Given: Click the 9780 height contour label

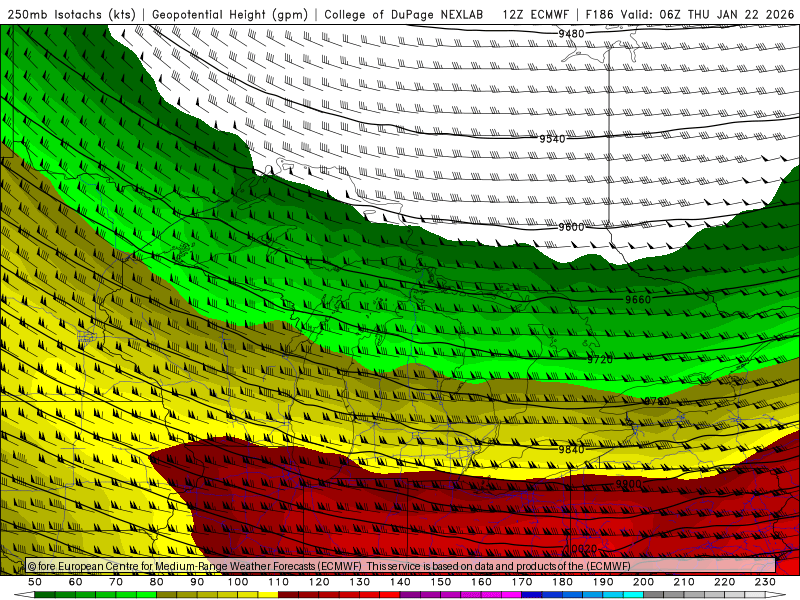Looking at the screenshot, I should tap(657, 402).
